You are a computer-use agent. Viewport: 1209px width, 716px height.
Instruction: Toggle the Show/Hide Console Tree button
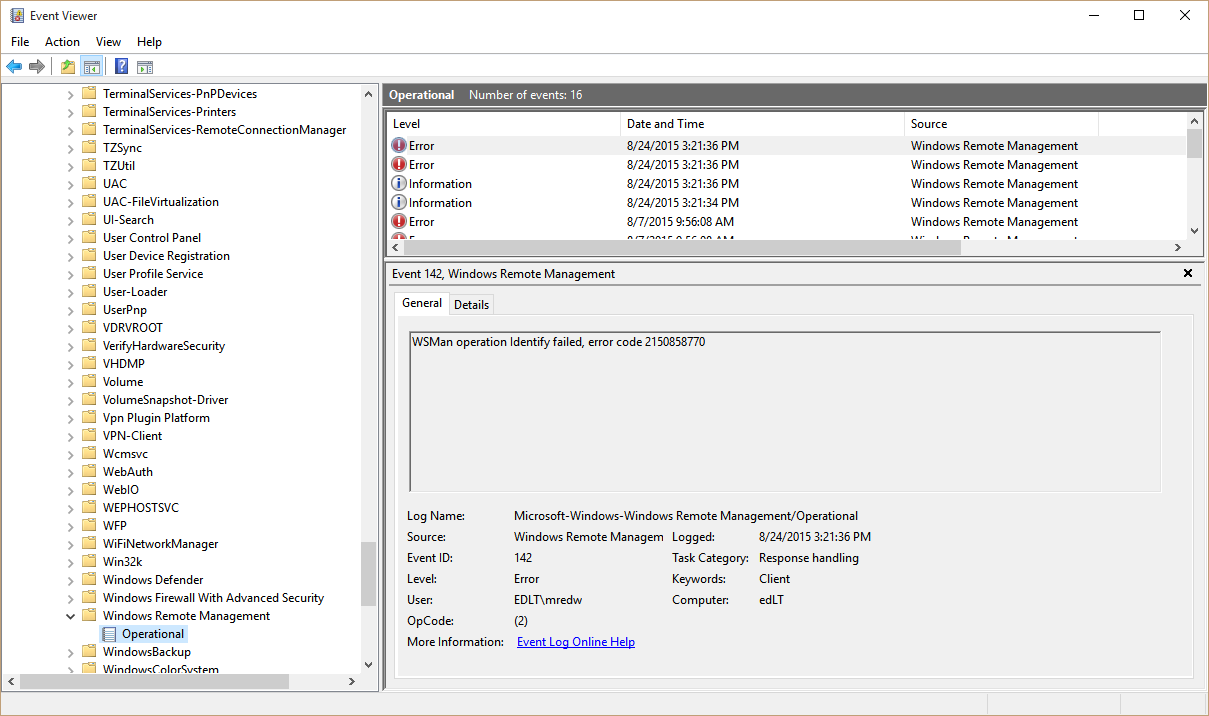click(91, 67)
